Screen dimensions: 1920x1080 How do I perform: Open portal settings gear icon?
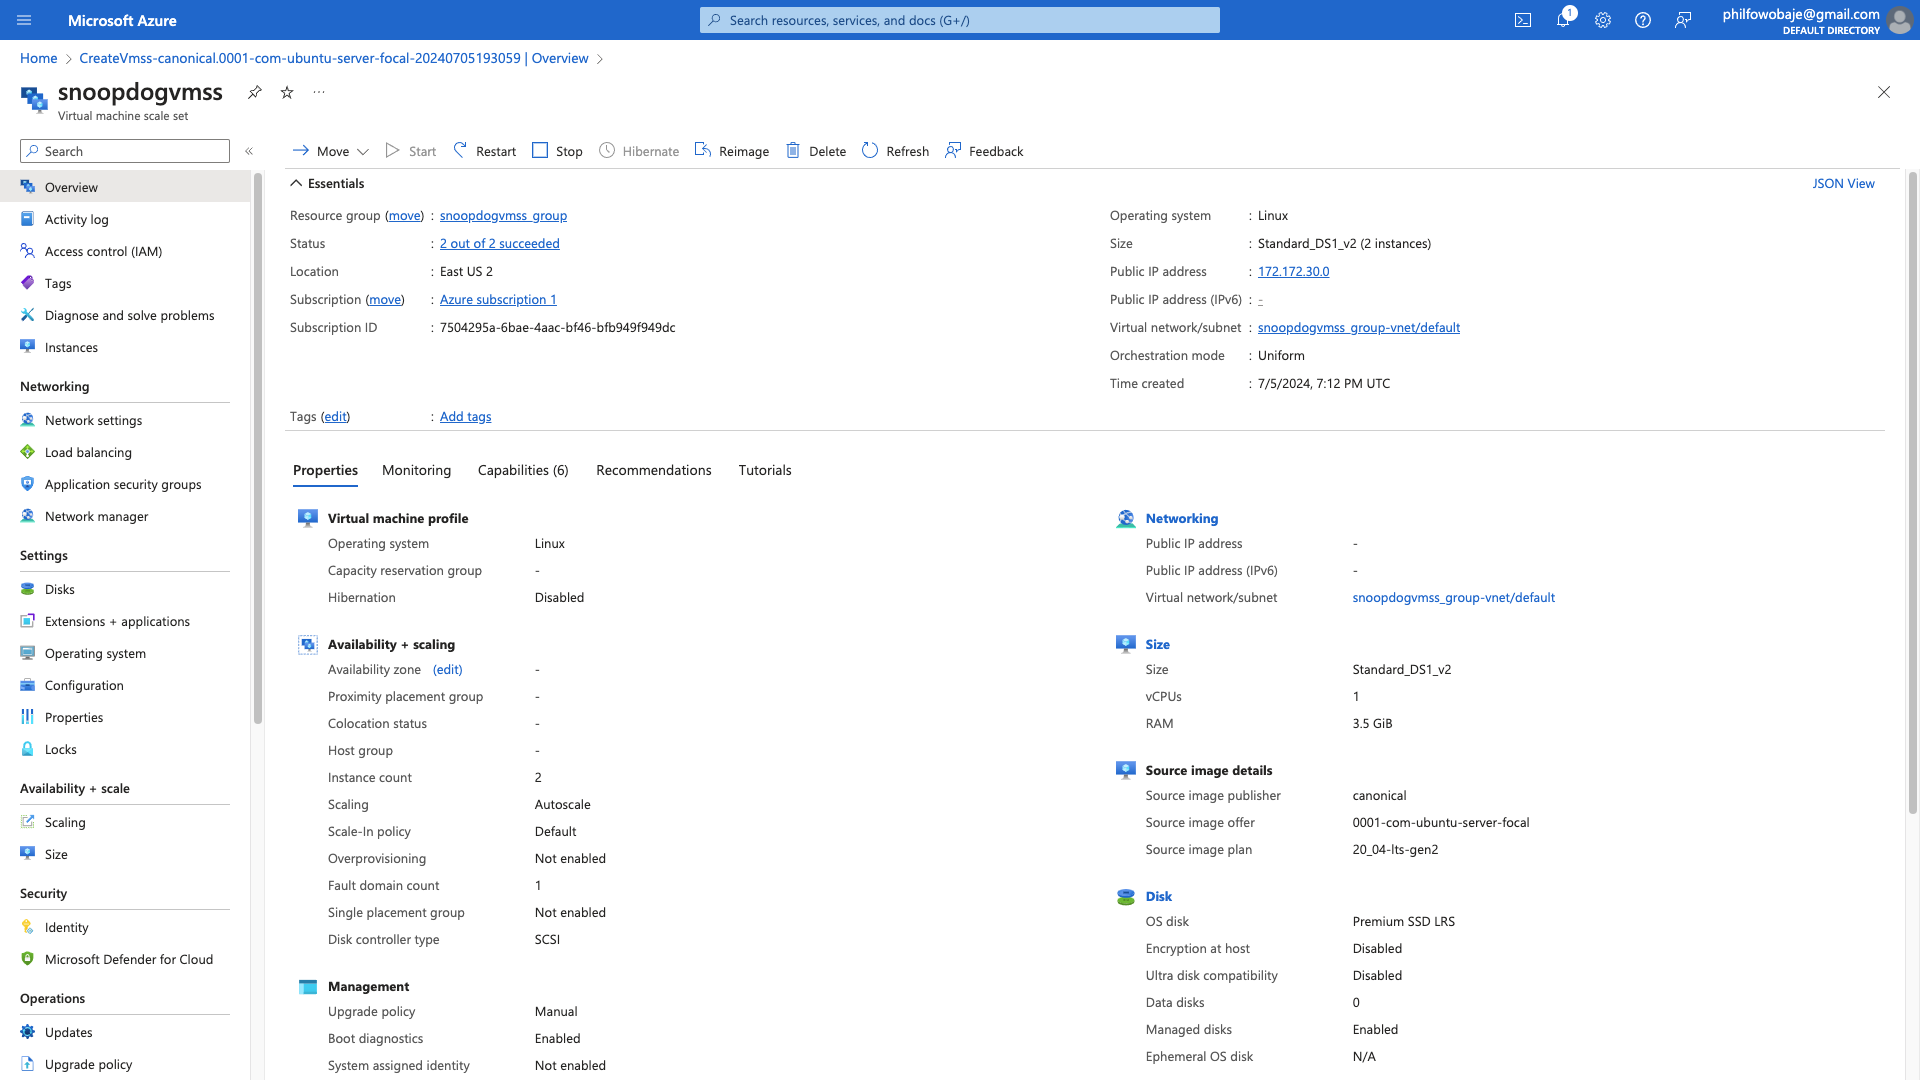click(1603, 20)
